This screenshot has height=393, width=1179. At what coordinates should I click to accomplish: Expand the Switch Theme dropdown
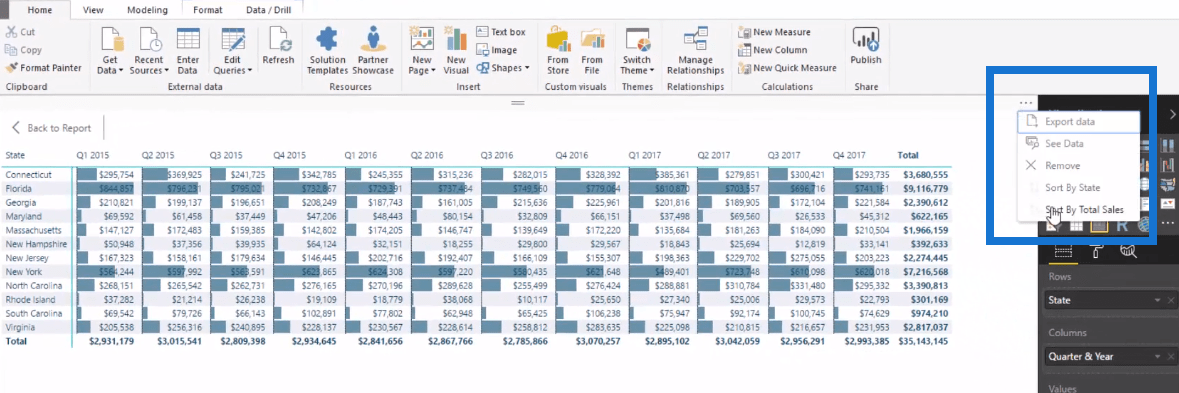[x=638, y=71]
